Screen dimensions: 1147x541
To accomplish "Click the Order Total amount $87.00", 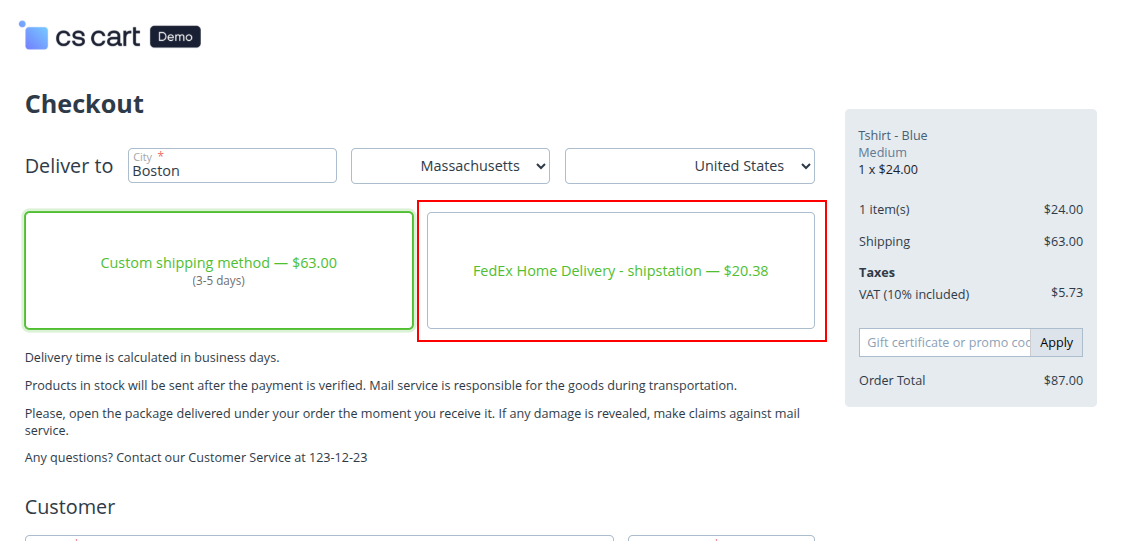I will click(x=1063, y=381).
